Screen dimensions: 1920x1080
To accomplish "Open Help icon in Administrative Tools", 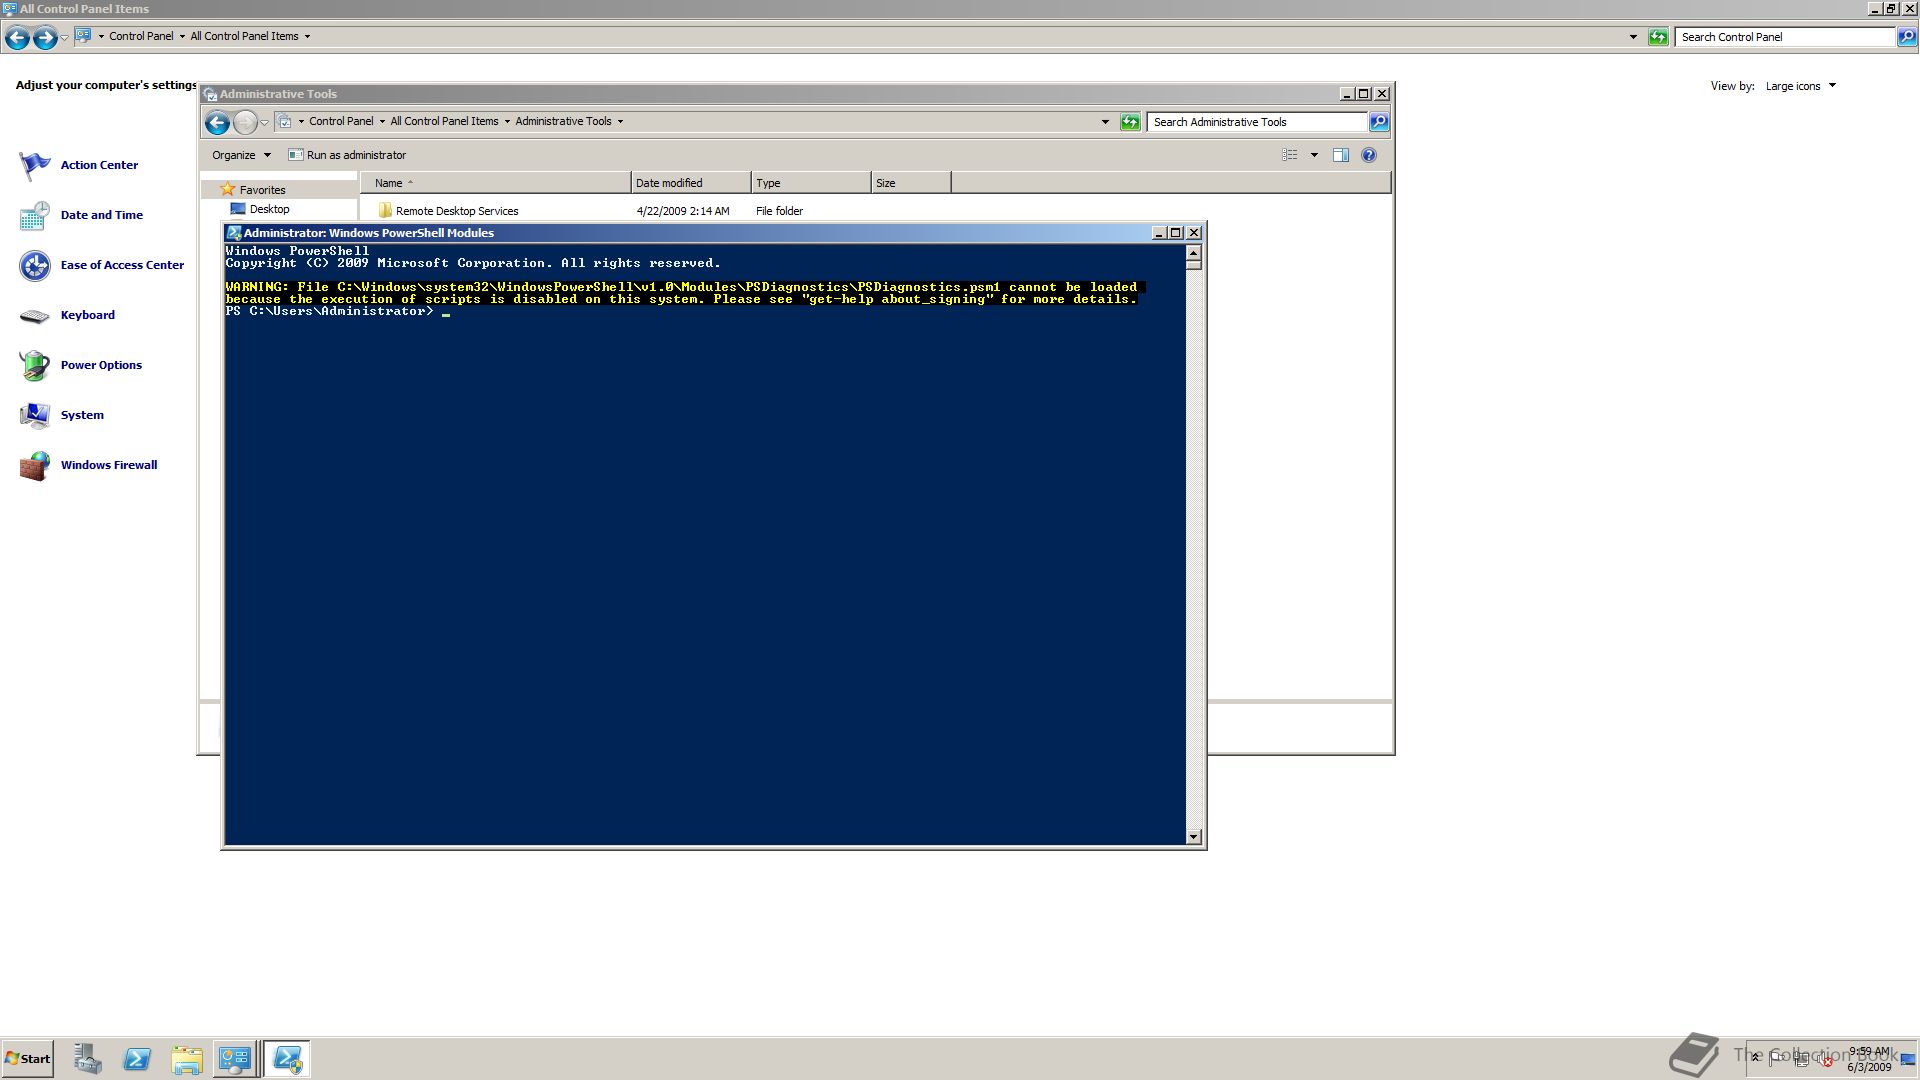I will (x=1369, y=155).
